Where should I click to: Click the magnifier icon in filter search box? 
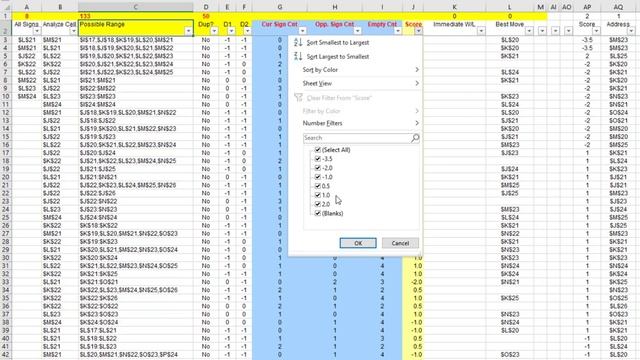[x=415, y=138]
